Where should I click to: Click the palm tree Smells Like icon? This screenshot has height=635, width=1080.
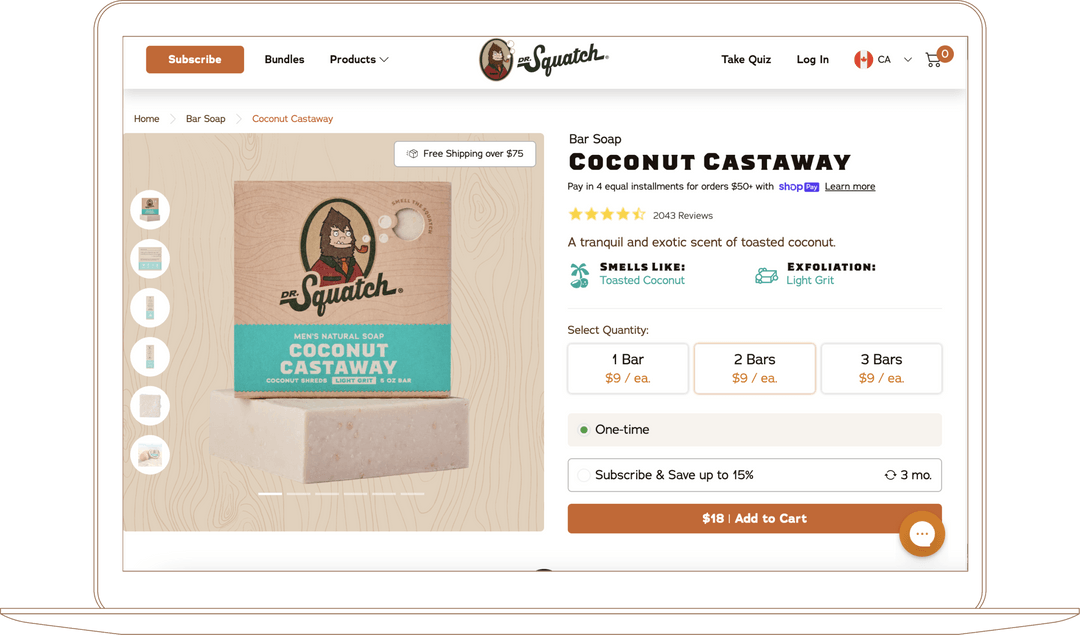click(580, 275)
